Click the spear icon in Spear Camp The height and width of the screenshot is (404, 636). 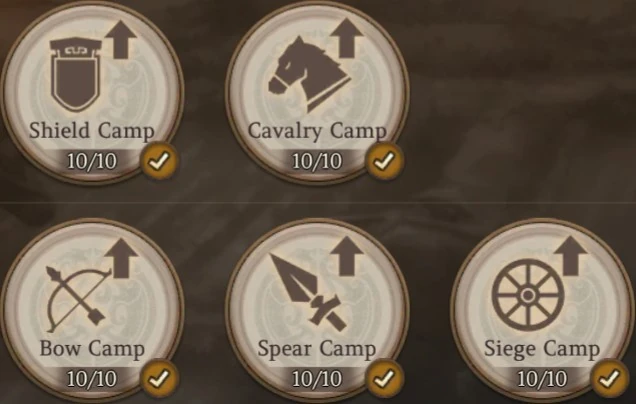308,293
